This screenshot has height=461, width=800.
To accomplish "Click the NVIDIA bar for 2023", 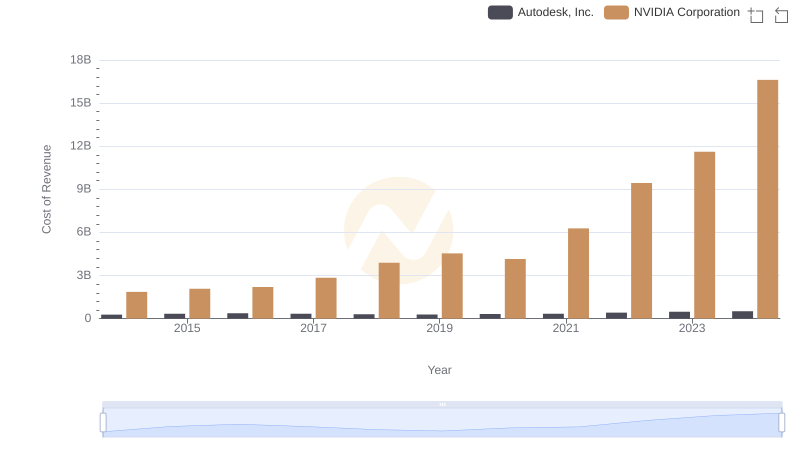I will (704, 235).
